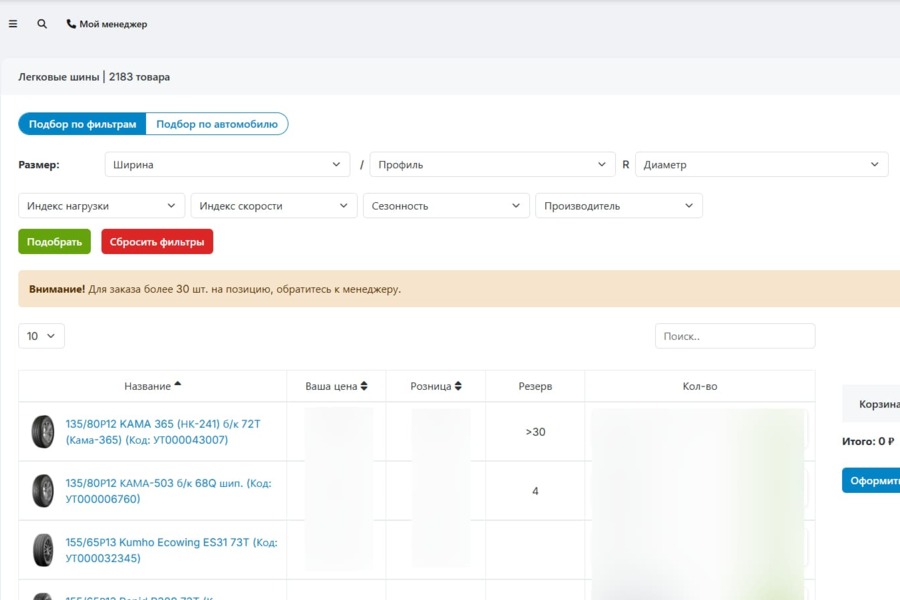The width and height of the screenshot is (900, 600).
Task: Open the 135/80Р12 КАМА-503 product link
Action: click(168, 491)
